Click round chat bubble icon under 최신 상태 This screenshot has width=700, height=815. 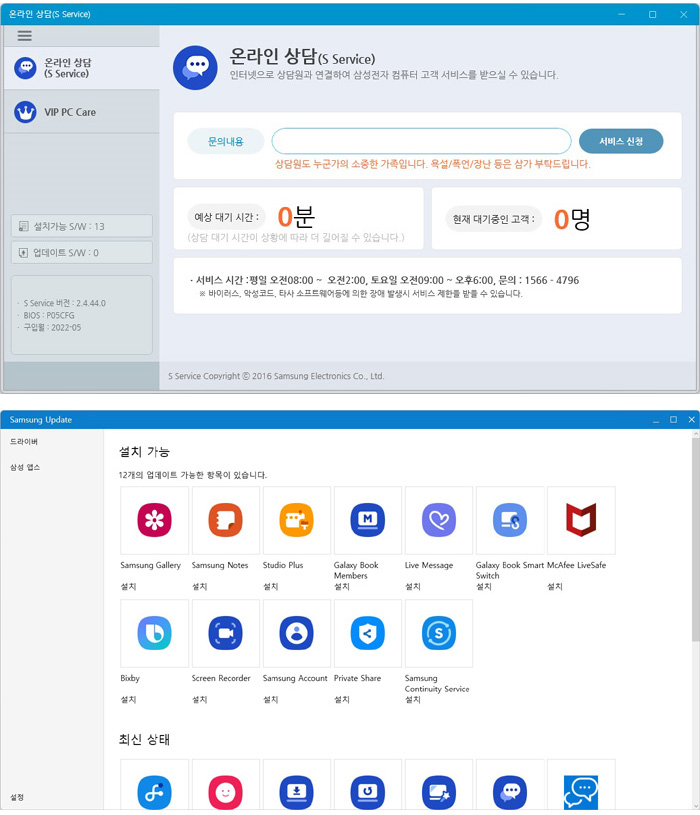(x=510, y=792)
